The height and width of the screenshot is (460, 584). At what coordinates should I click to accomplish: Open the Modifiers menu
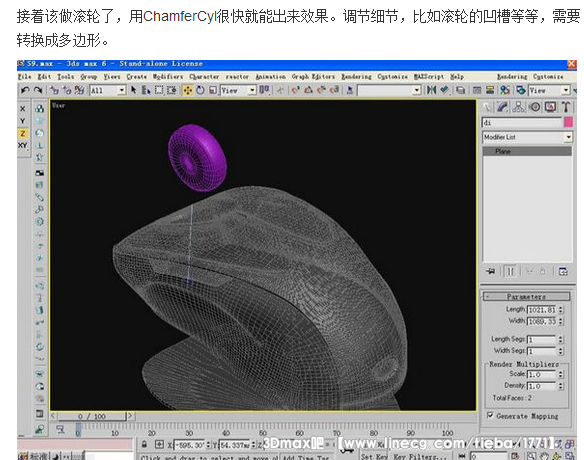point(168,77)
